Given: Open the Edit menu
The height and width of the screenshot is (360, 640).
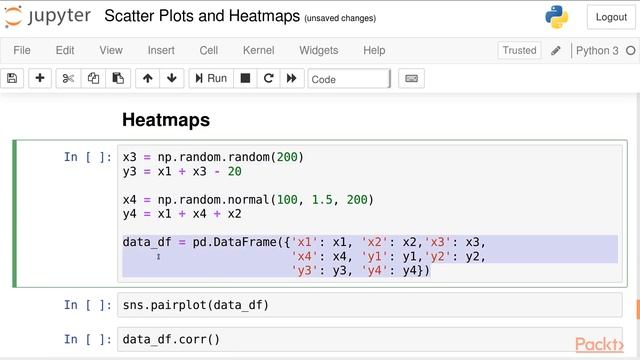Looking at the screenshot, I should 65,50.
